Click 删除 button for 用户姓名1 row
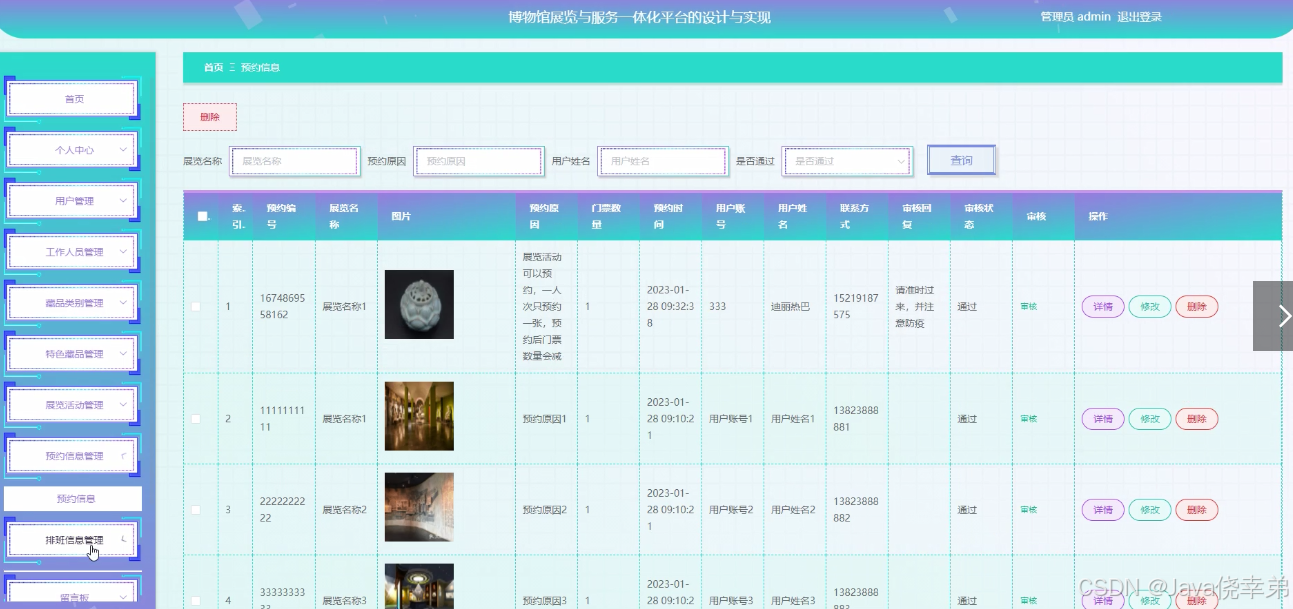 pyautogui.click(x=1197, y=419)
